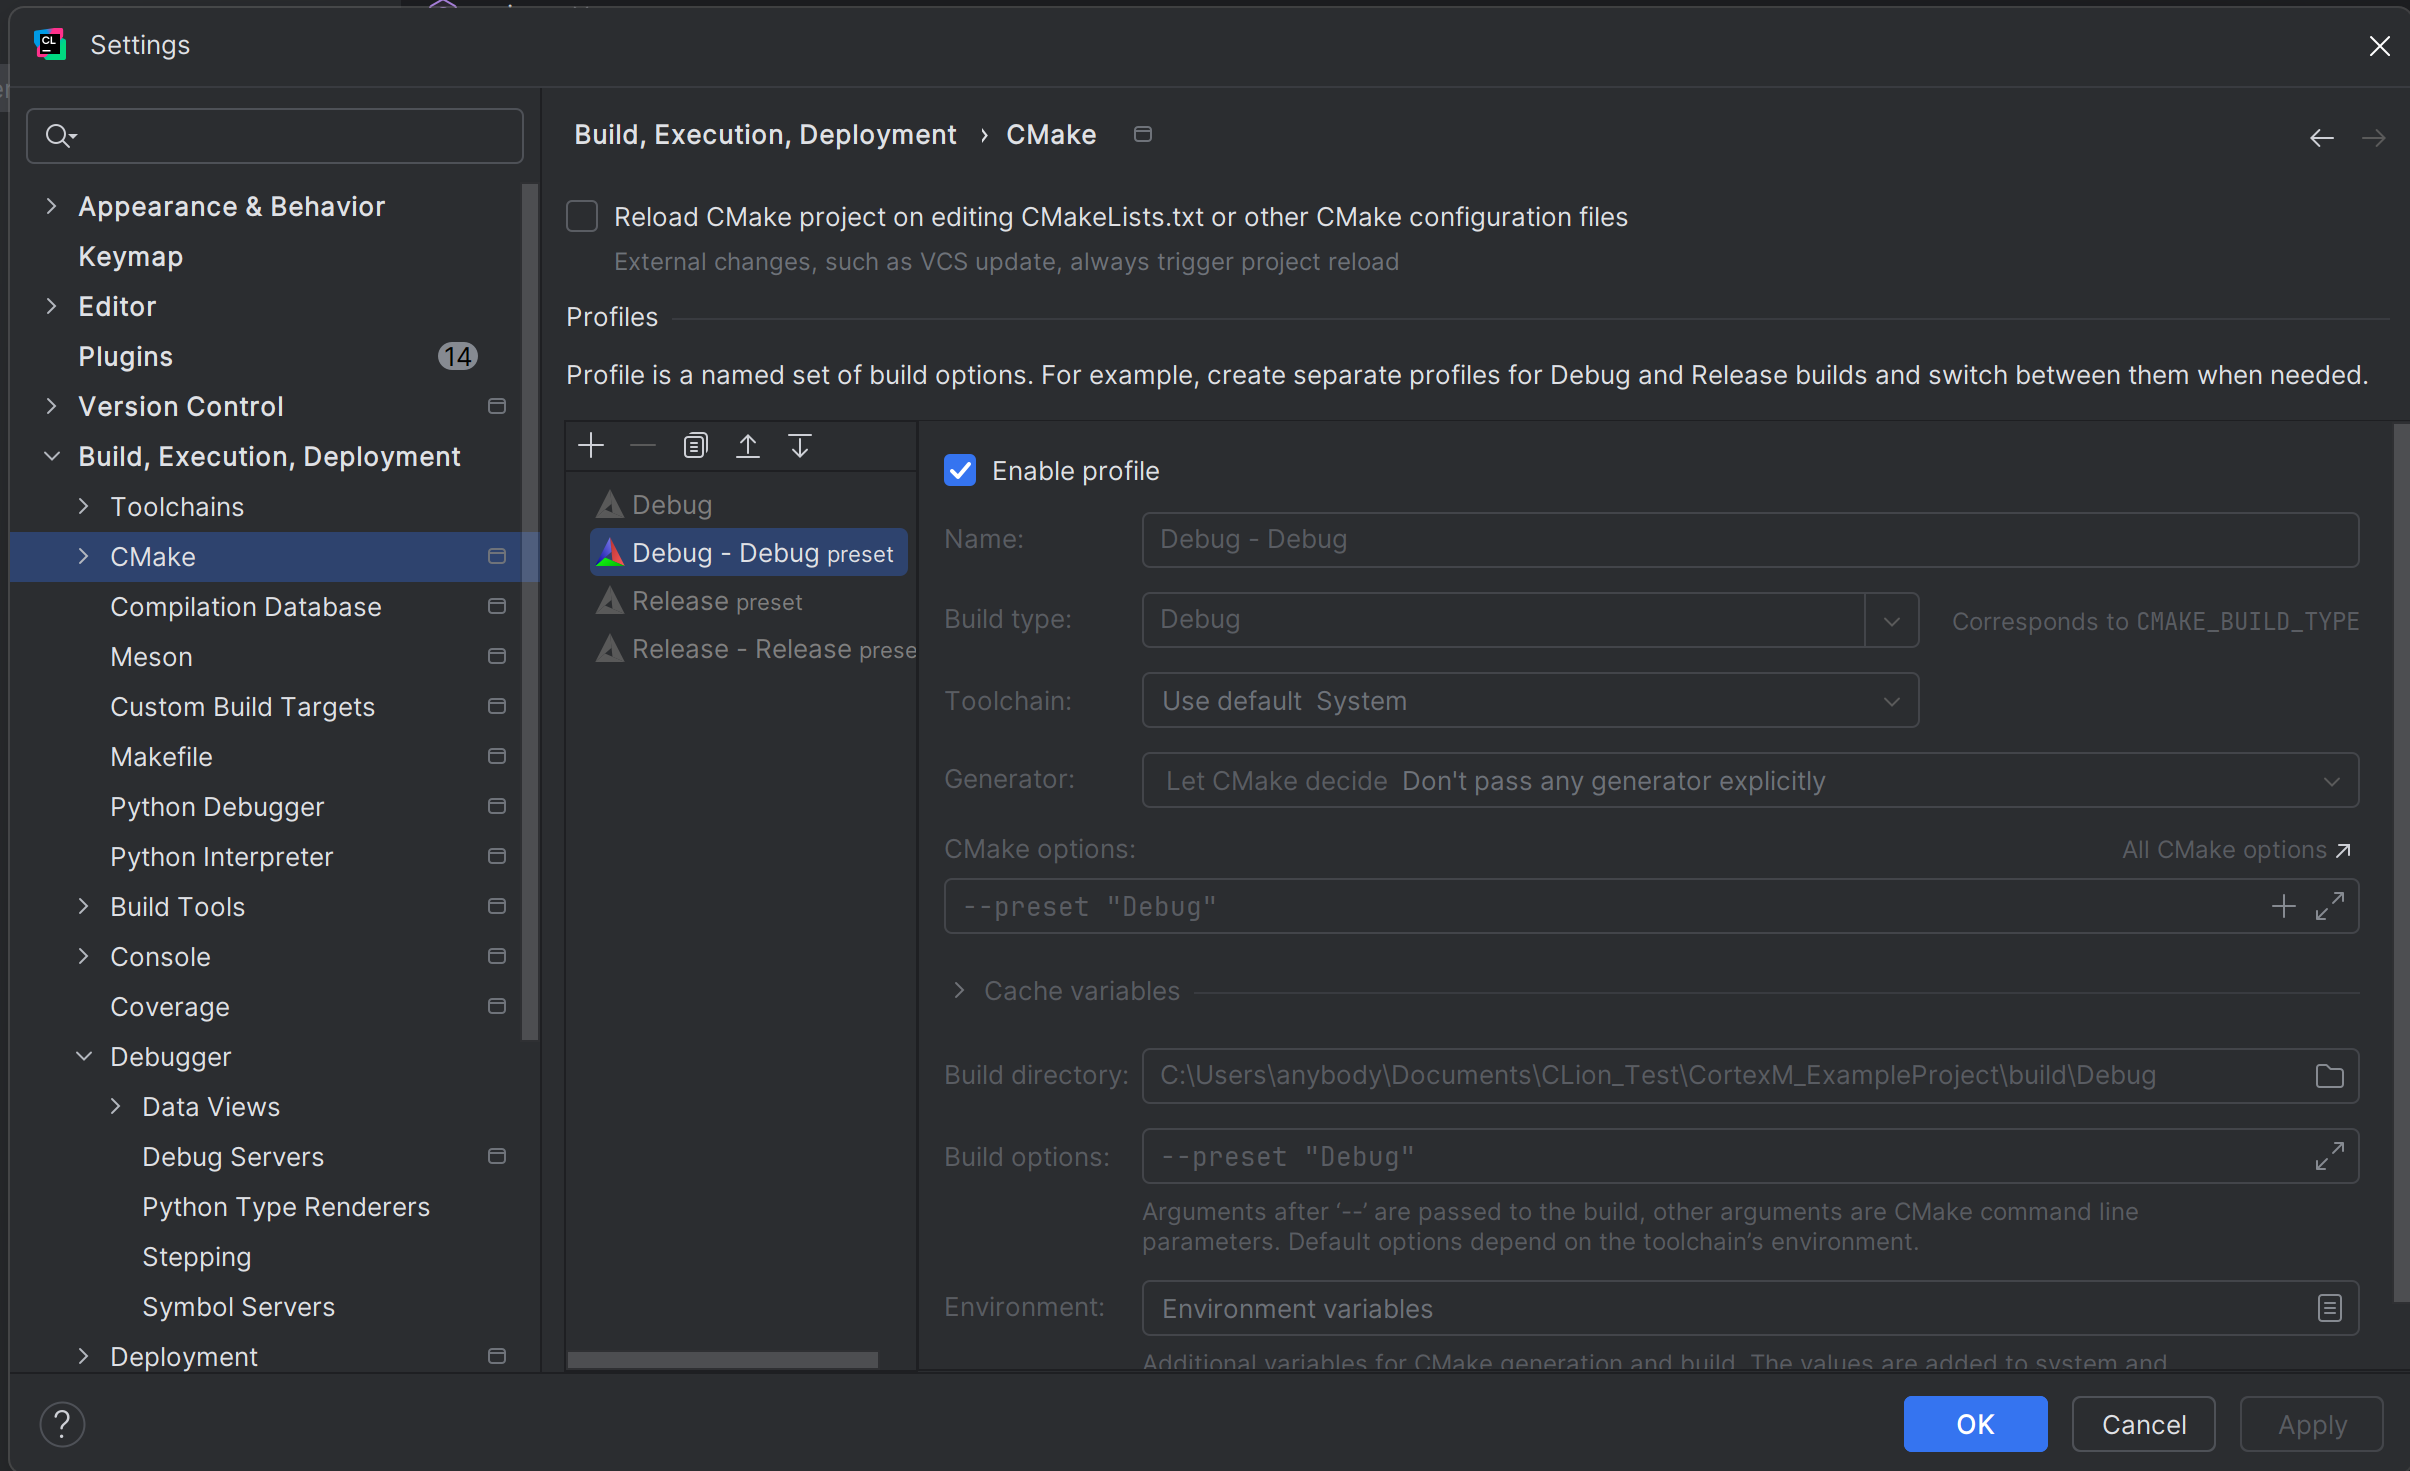The width and height of the screenshot is (2410, 1471).
Task: Click the add profile plus icon
Action: [x=591, y=446]
